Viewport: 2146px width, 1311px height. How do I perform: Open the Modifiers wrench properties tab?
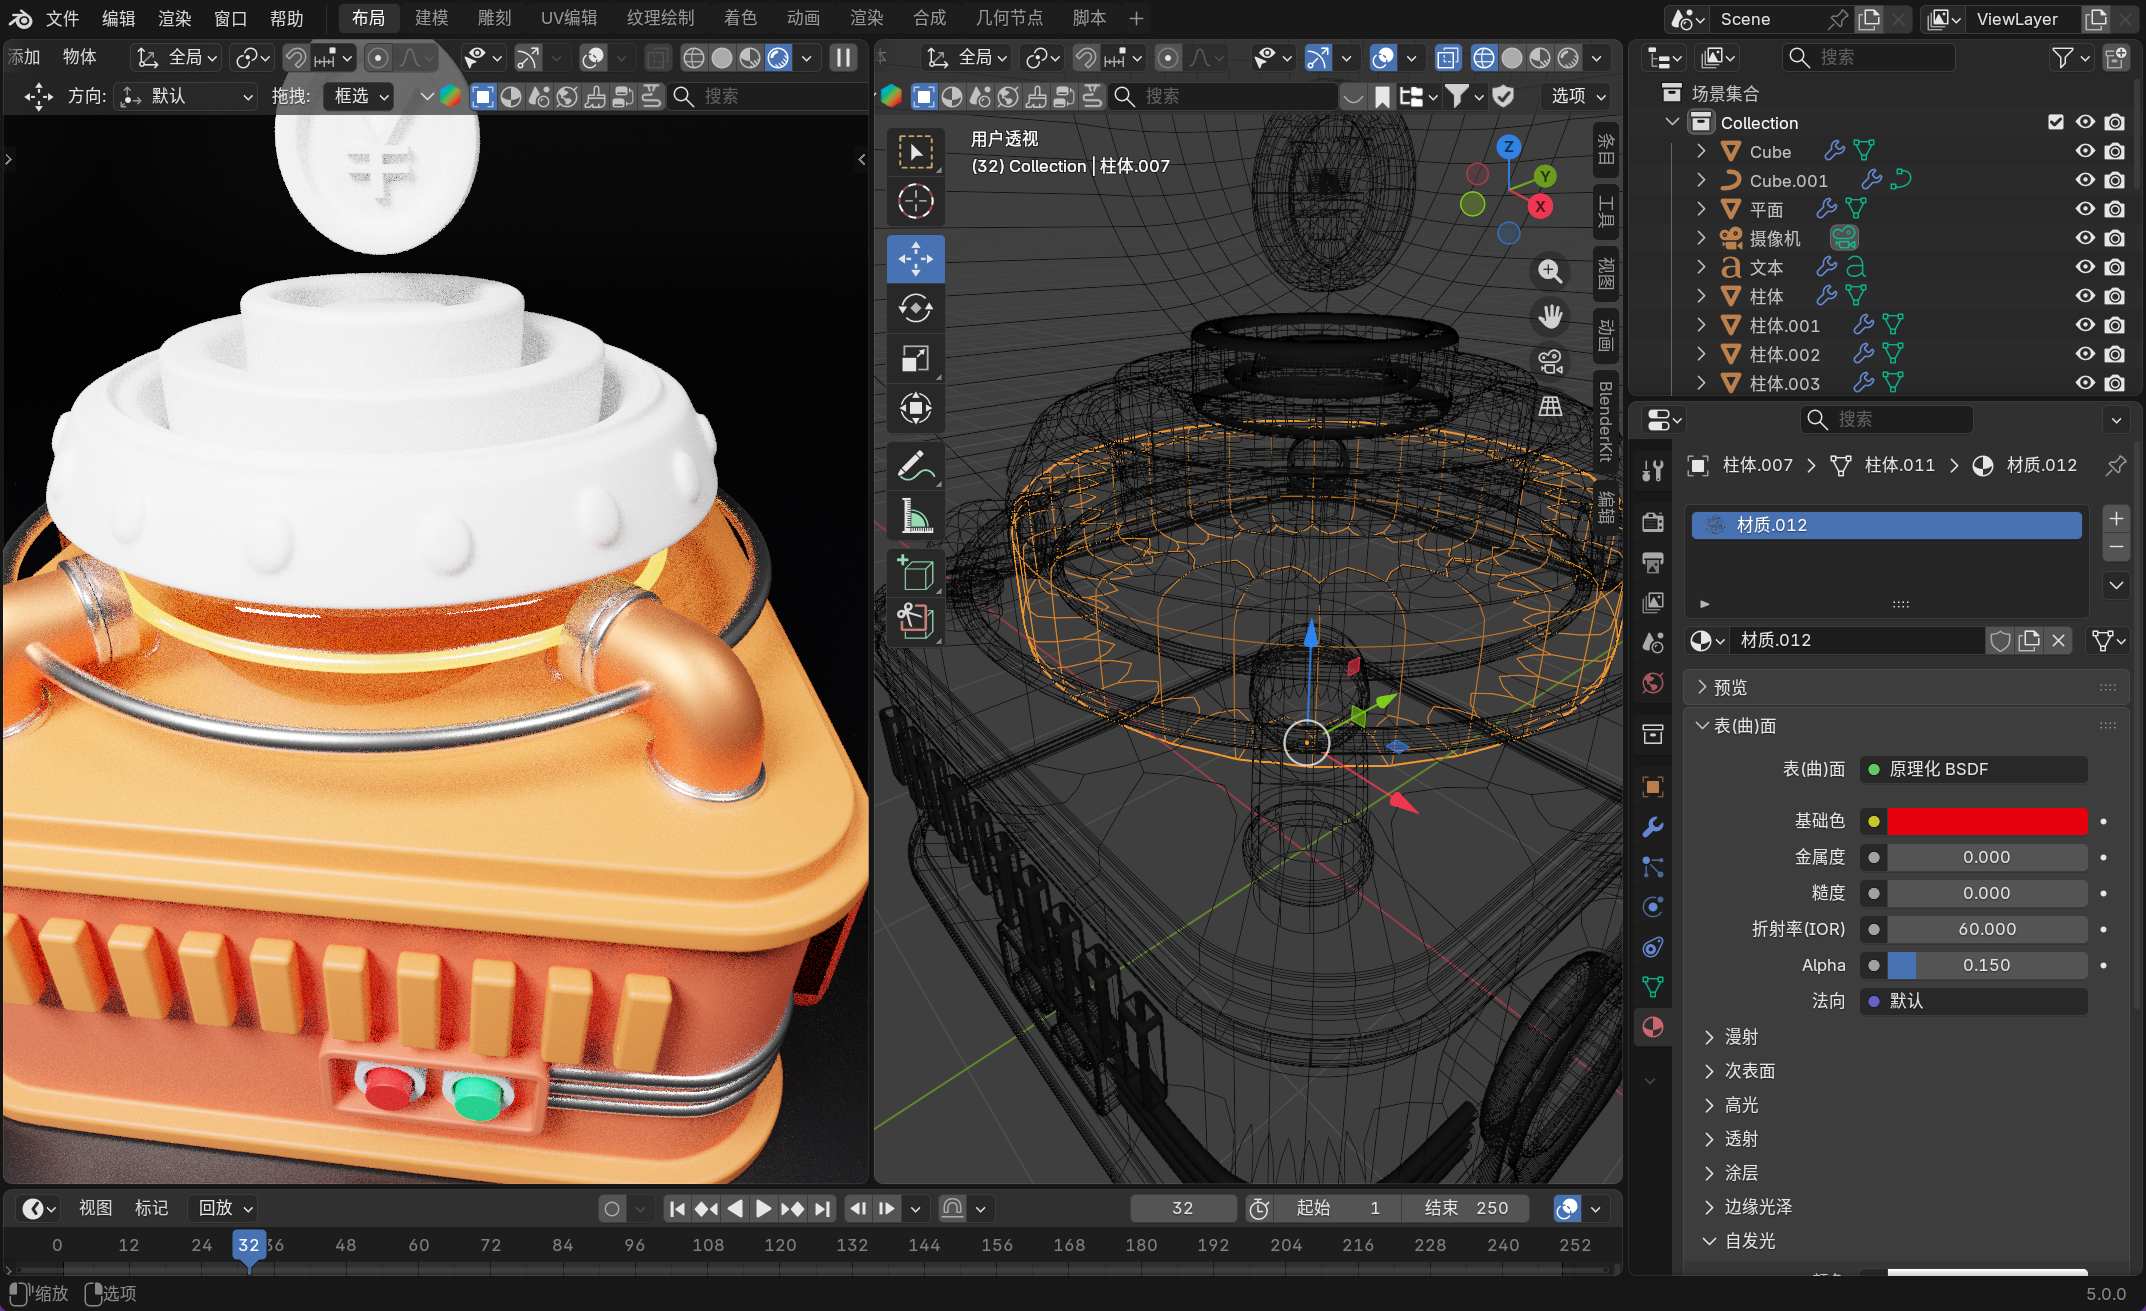pos(1653,827)
